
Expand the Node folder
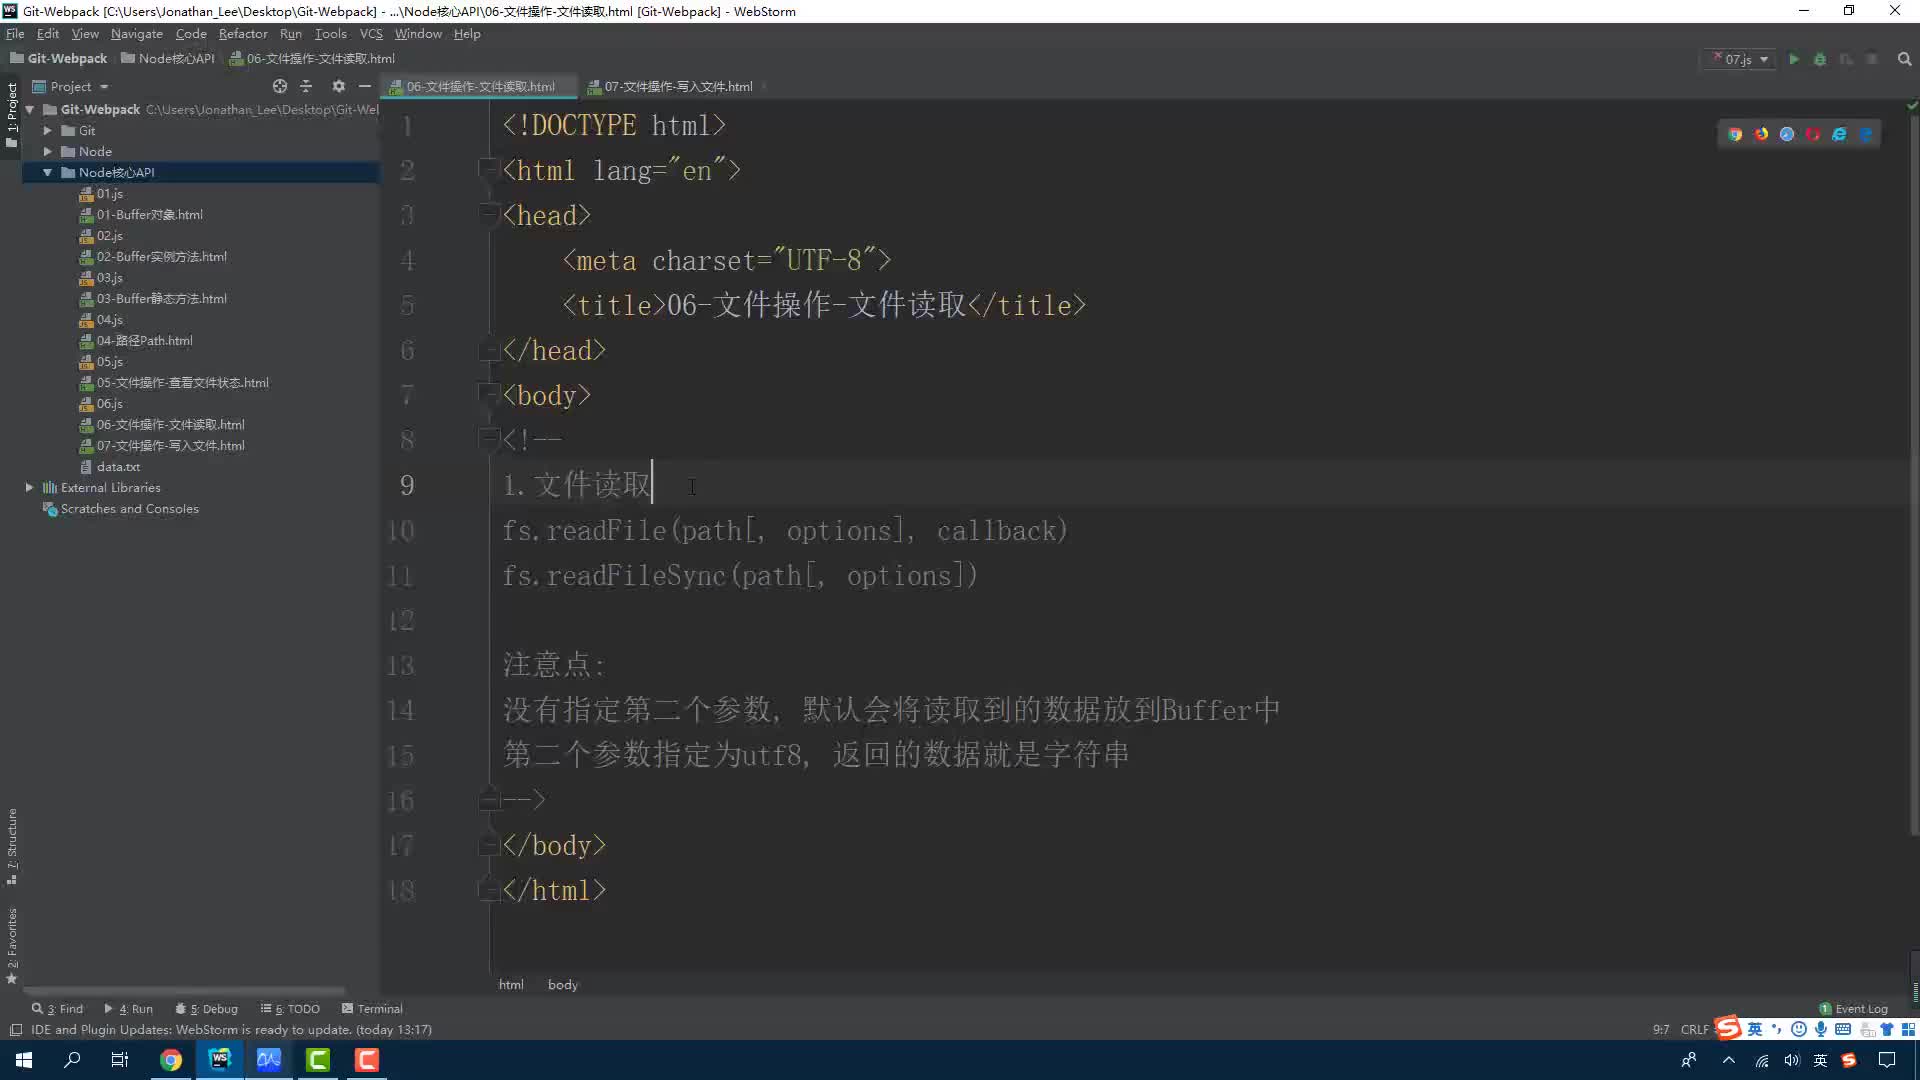click(x=47, y=152)
